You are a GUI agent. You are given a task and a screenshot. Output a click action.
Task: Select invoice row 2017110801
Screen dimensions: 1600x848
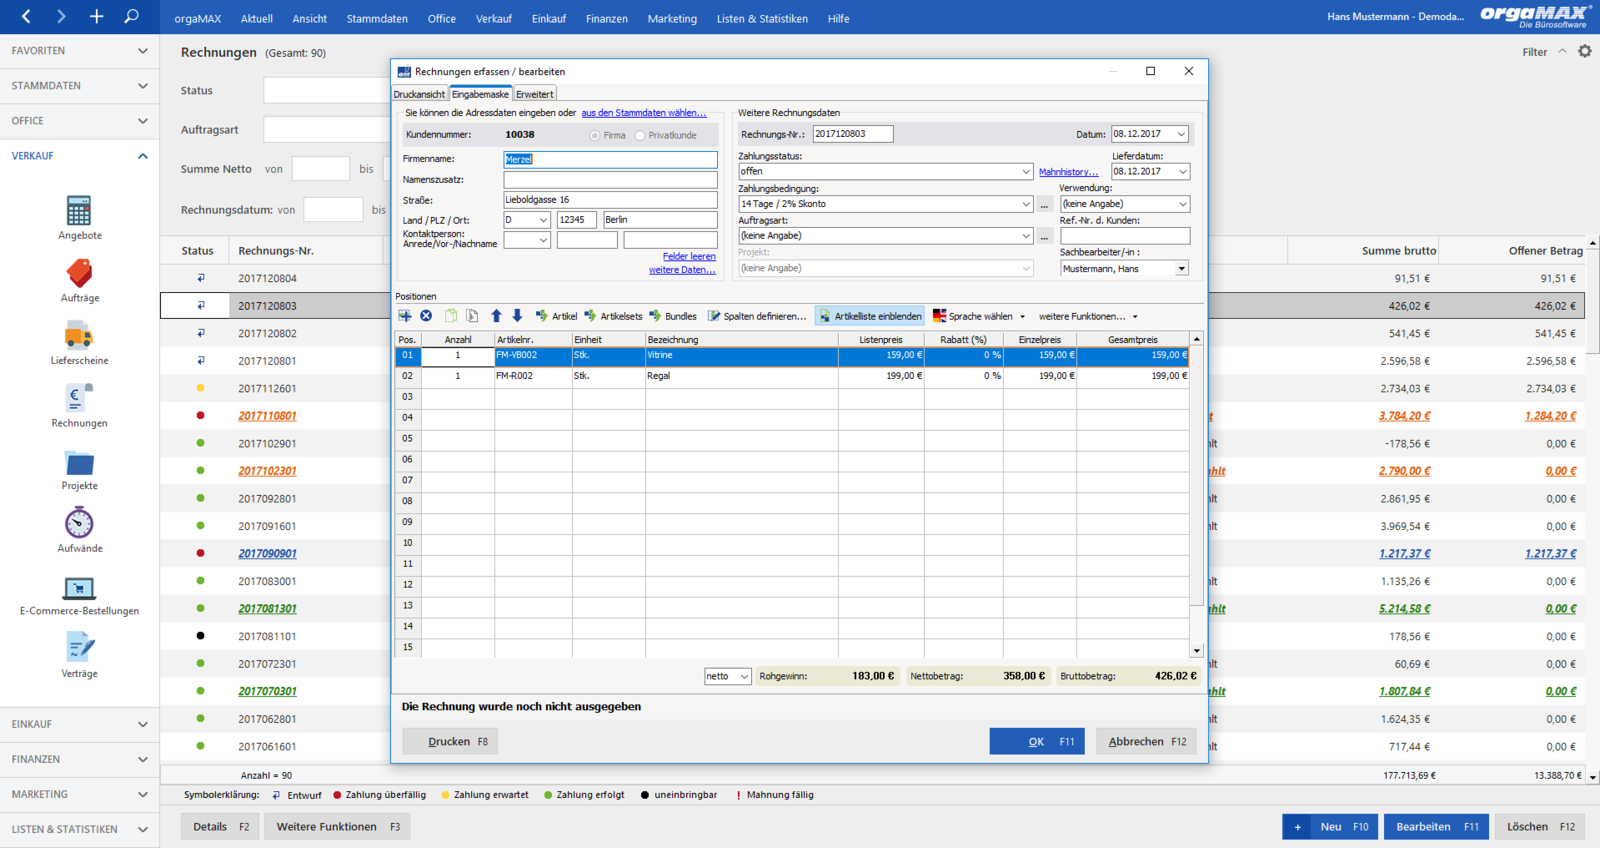point(267,416)
